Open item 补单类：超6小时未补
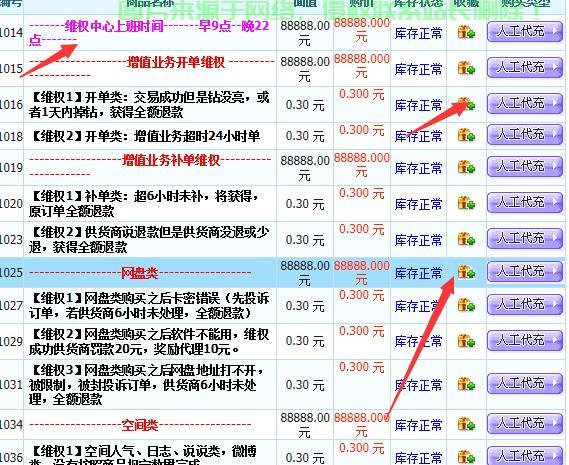Viewport: 569px width, 465px height. pos(143,204)
